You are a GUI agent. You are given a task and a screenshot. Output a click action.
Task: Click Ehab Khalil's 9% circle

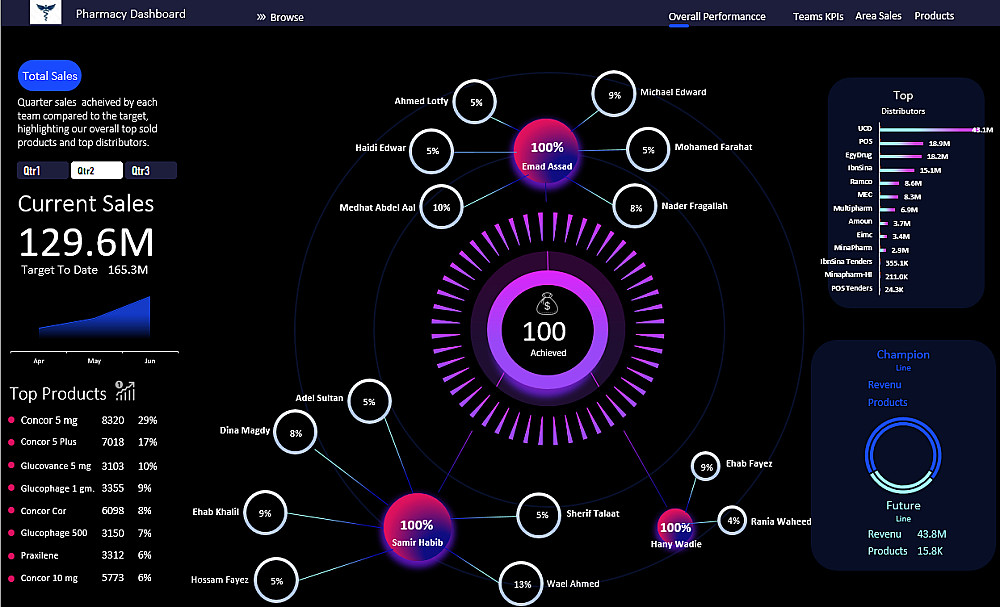(265, 513)
